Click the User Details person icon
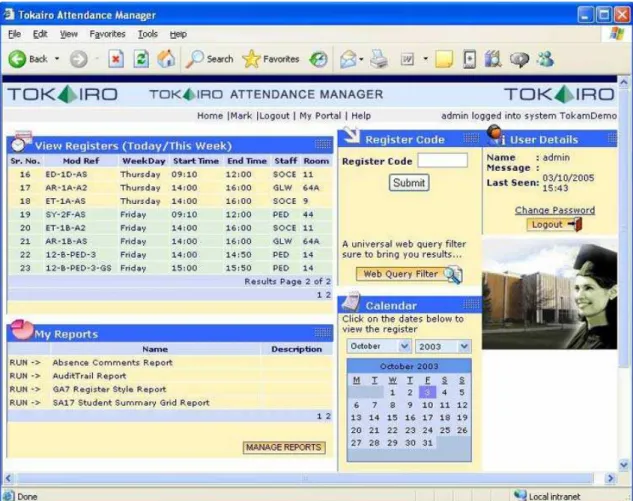This screenshot has width=633, height=501. point(495,135)
